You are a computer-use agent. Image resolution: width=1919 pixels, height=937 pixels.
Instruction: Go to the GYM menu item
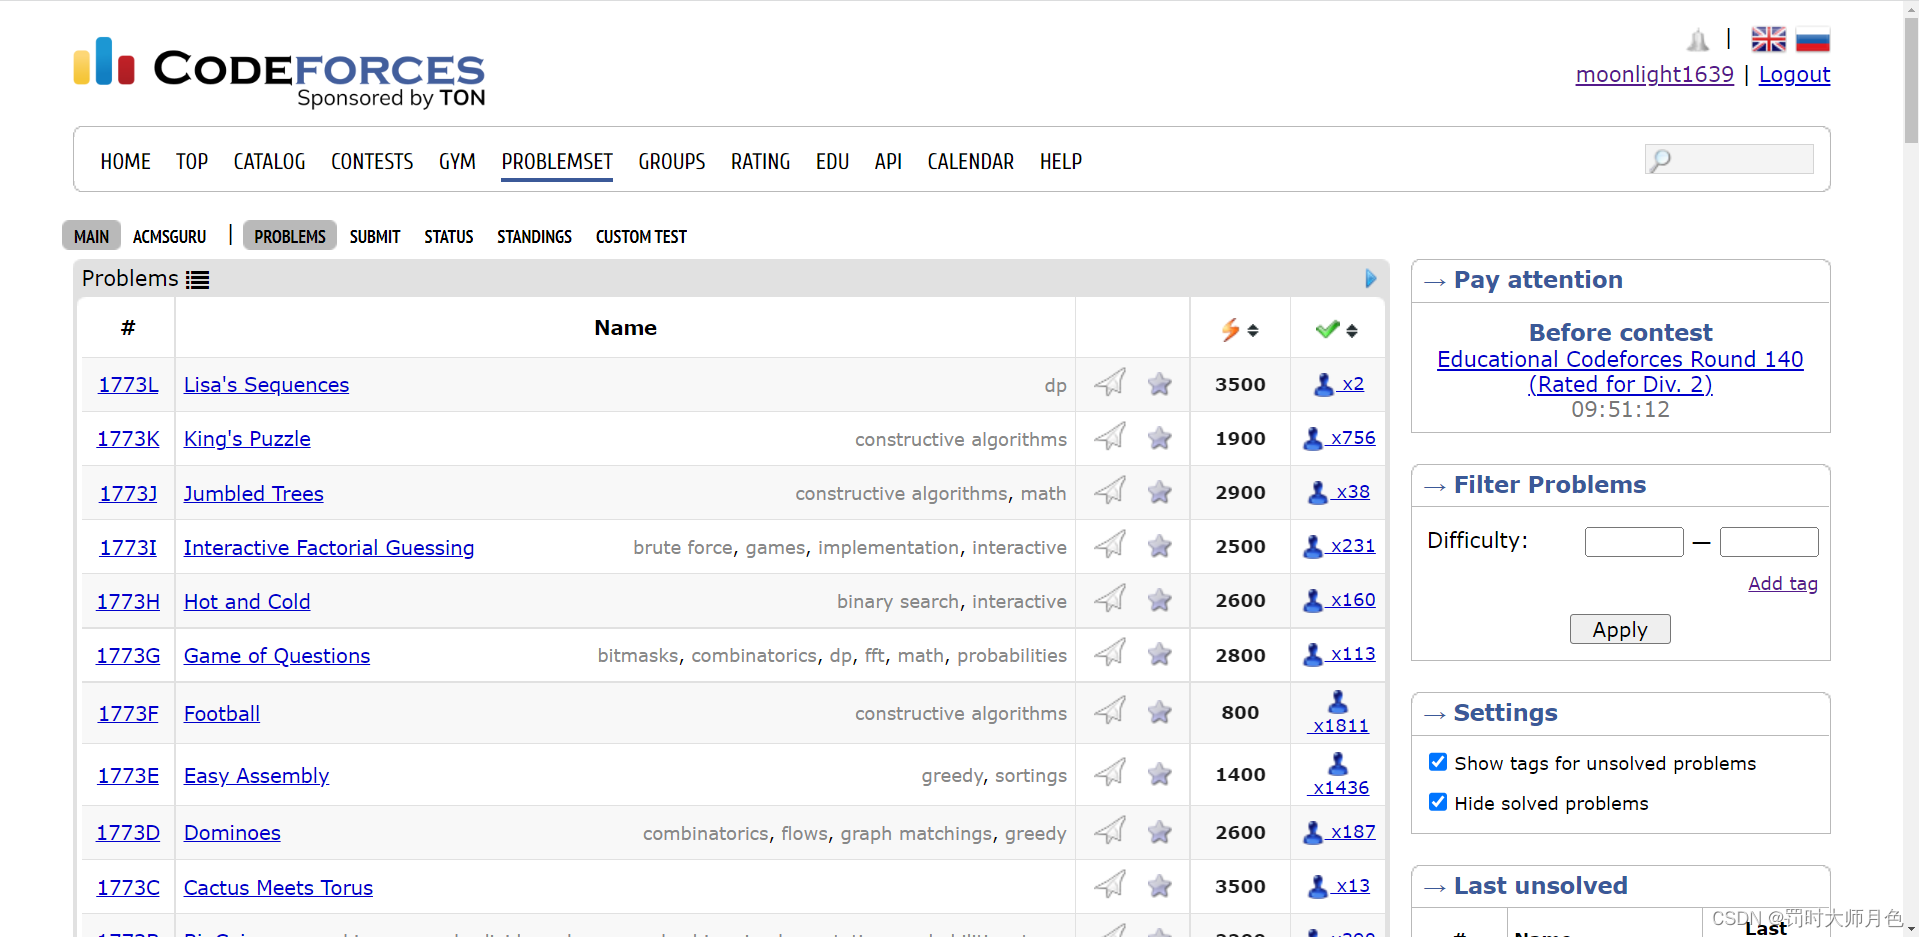[457, 161]
